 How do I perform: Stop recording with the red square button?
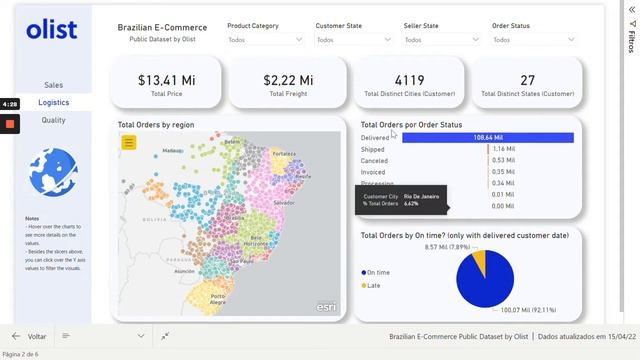click(10, 124)
